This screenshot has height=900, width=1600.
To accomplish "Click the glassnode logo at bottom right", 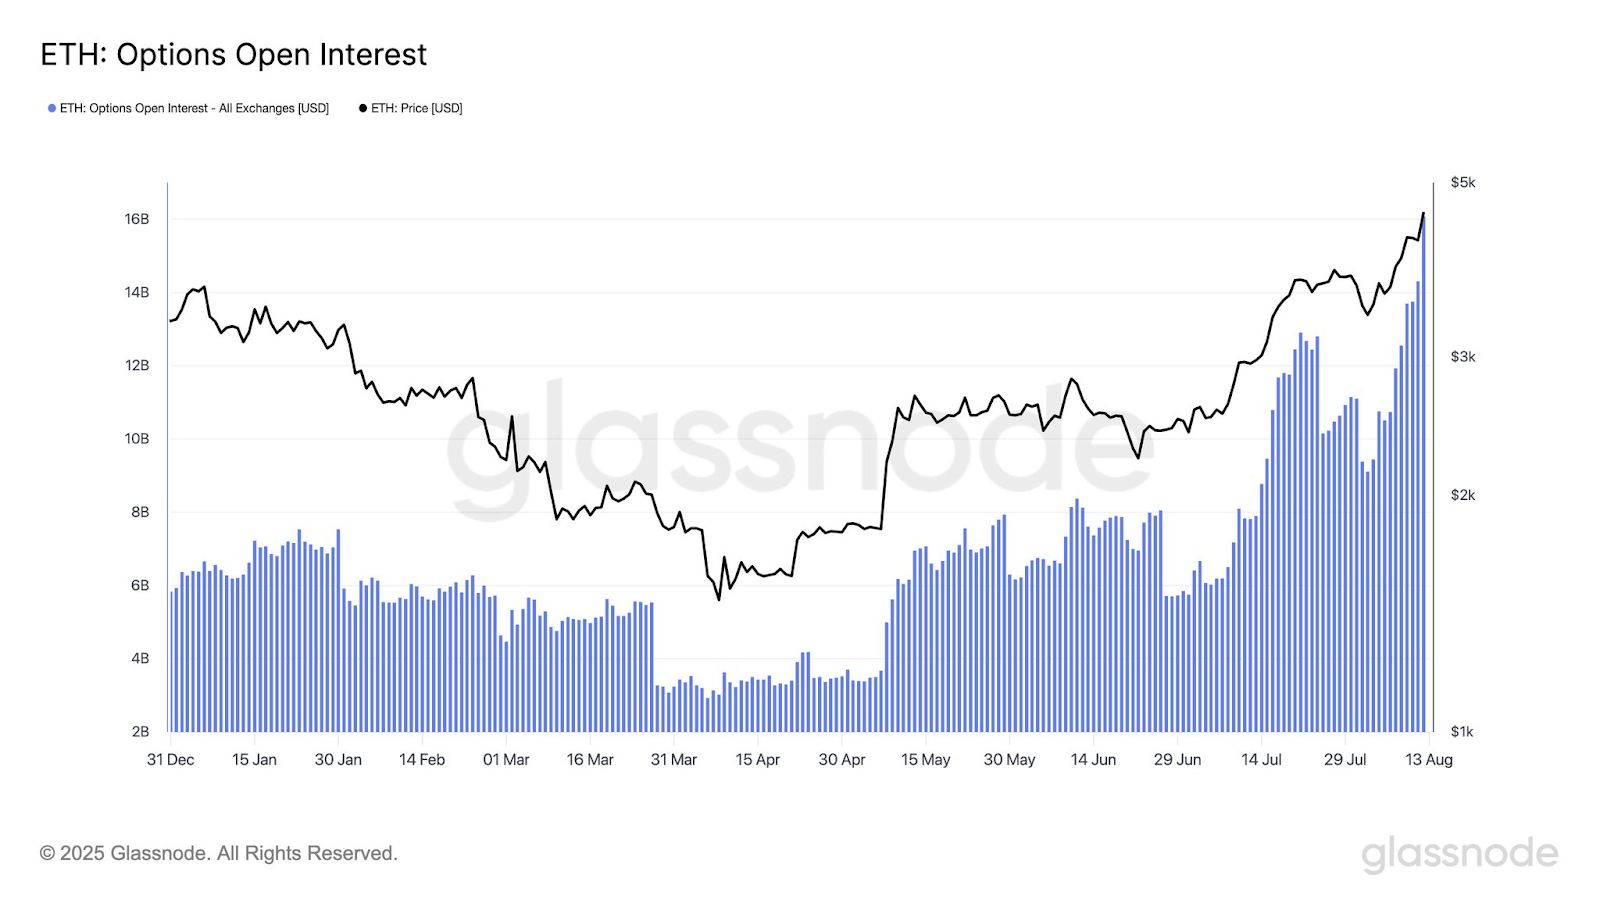I will pyautogui.click(x=1459, y=855).
